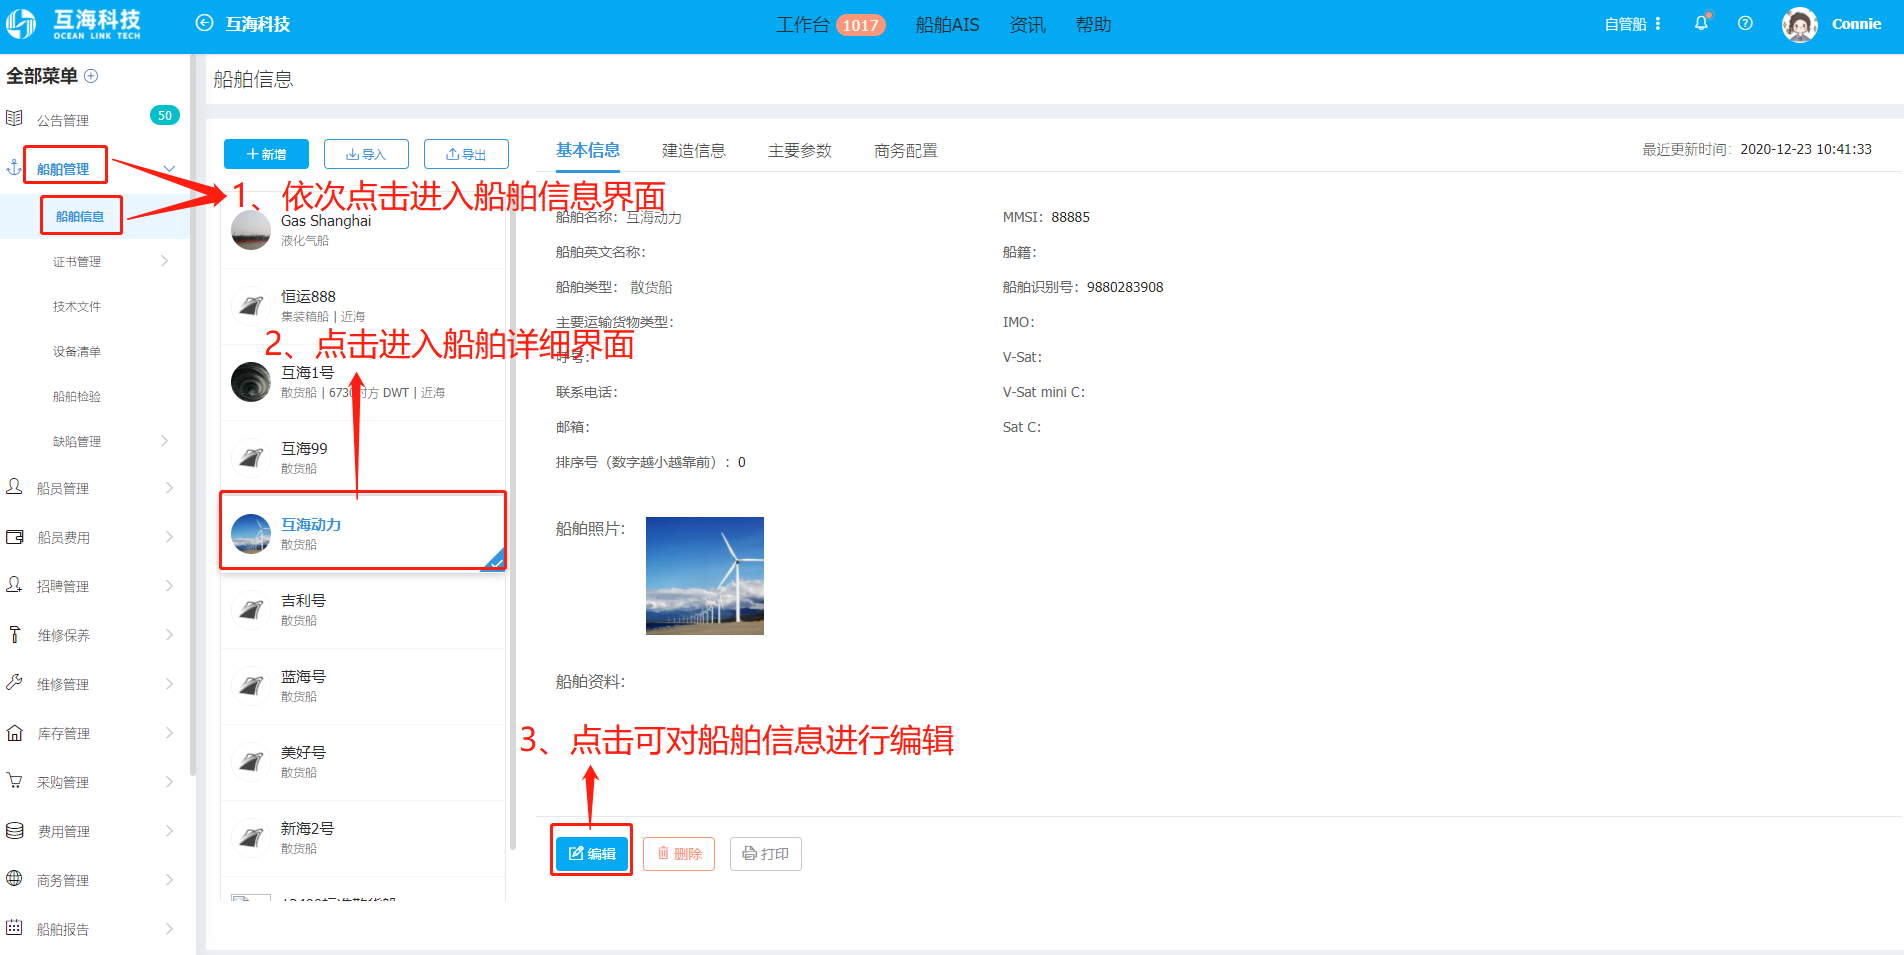Open the 船舶检验 submenu item

coord(77,396)
